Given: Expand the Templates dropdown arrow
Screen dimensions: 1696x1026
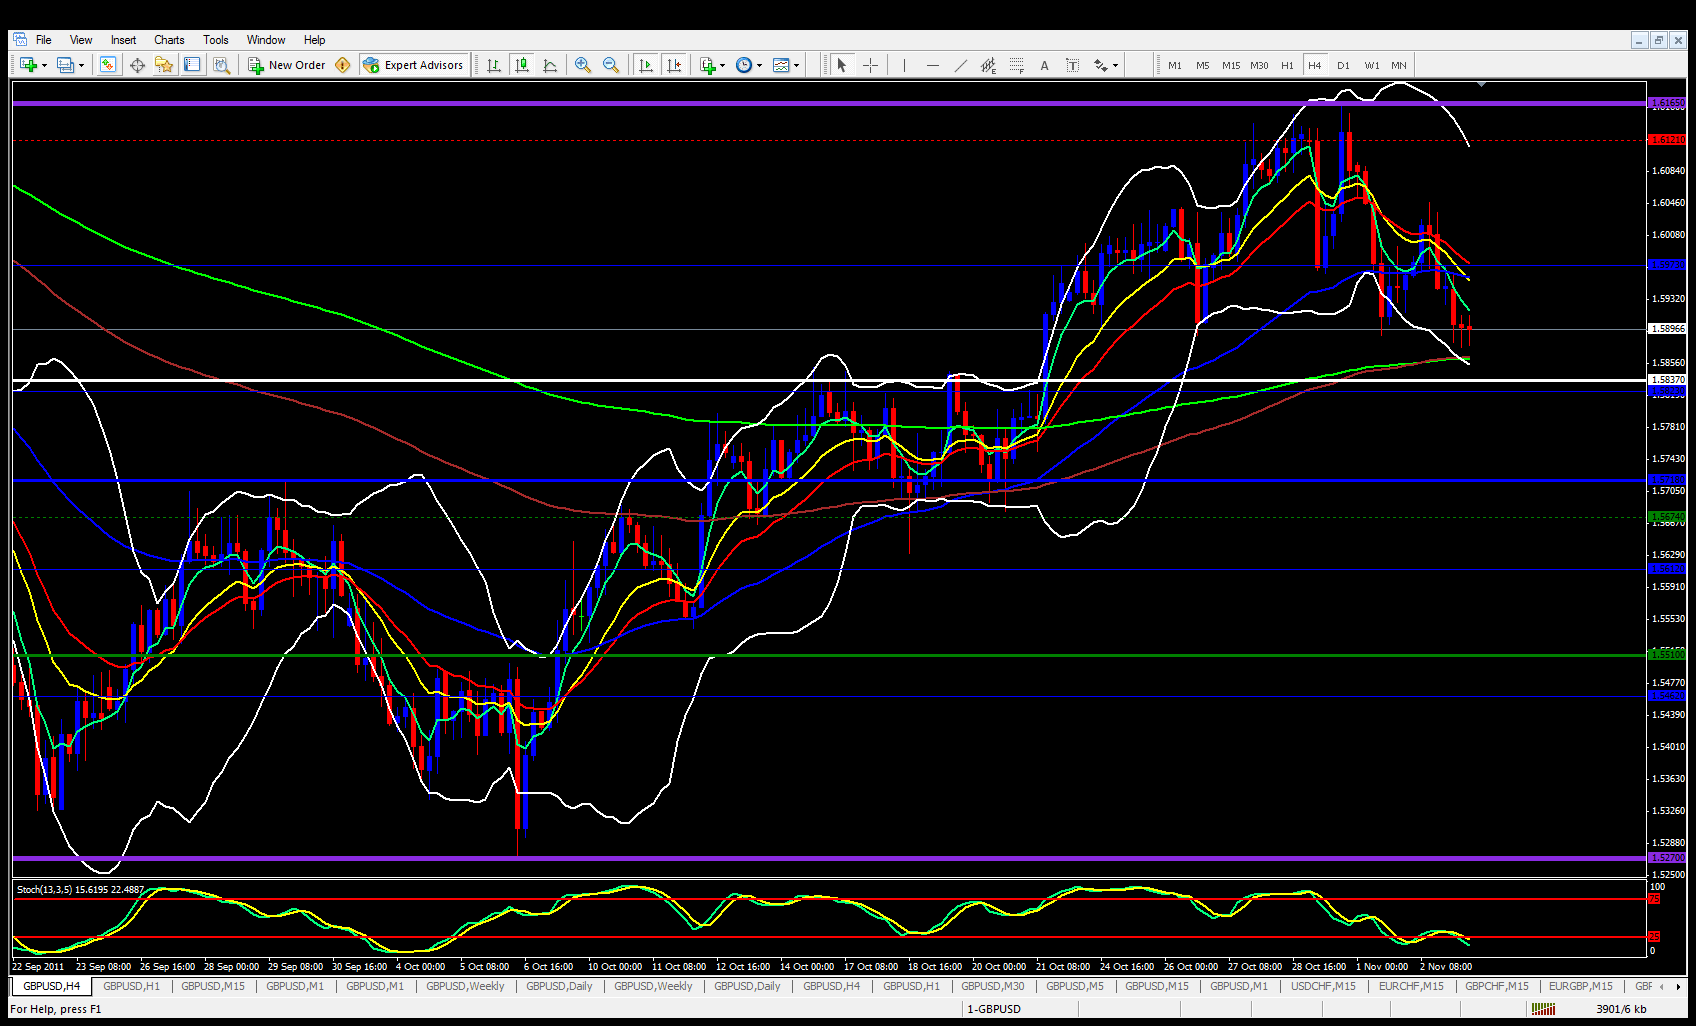Looking at the screenshot, I should (x=797, y=66).
